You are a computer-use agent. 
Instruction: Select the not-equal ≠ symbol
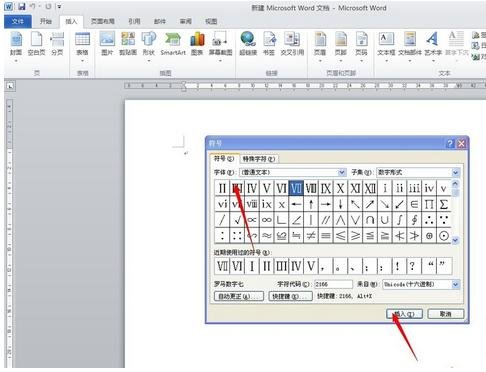(x=311, y=236)
